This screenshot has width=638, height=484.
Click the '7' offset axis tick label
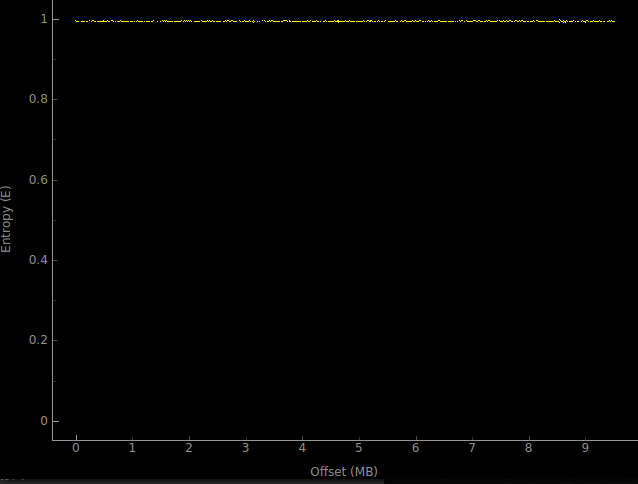[472, 448]
